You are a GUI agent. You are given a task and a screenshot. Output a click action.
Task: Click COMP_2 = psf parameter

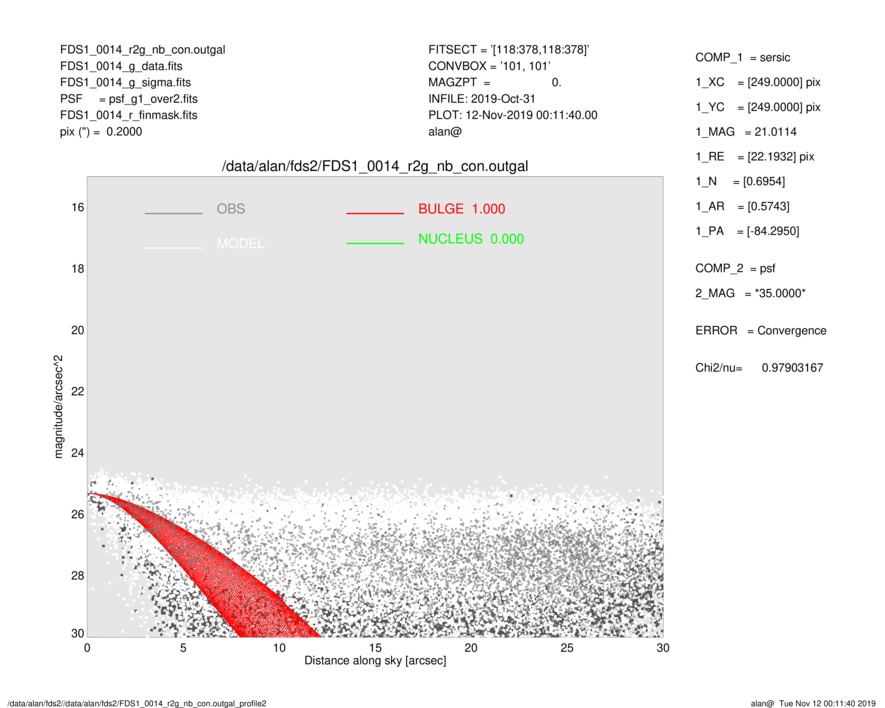pyautogui.click(x=735, y=269)
